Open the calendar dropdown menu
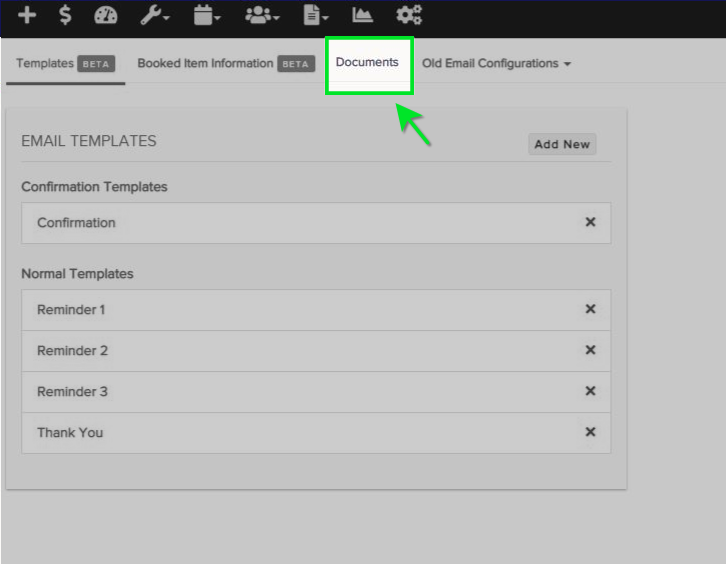The width and height of the screenshot is (726, 564). click(x=207, y=15)
